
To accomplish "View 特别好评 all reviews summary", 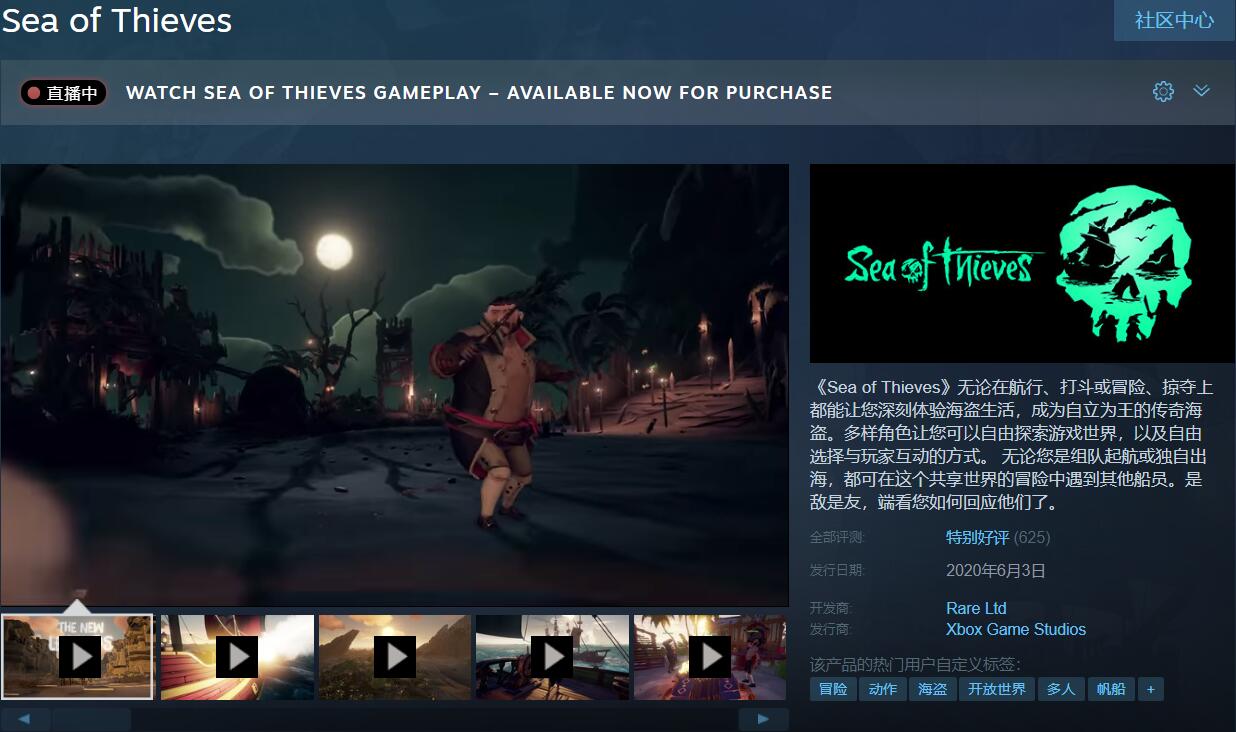I will pyautogui.click(x=977, y=537).
